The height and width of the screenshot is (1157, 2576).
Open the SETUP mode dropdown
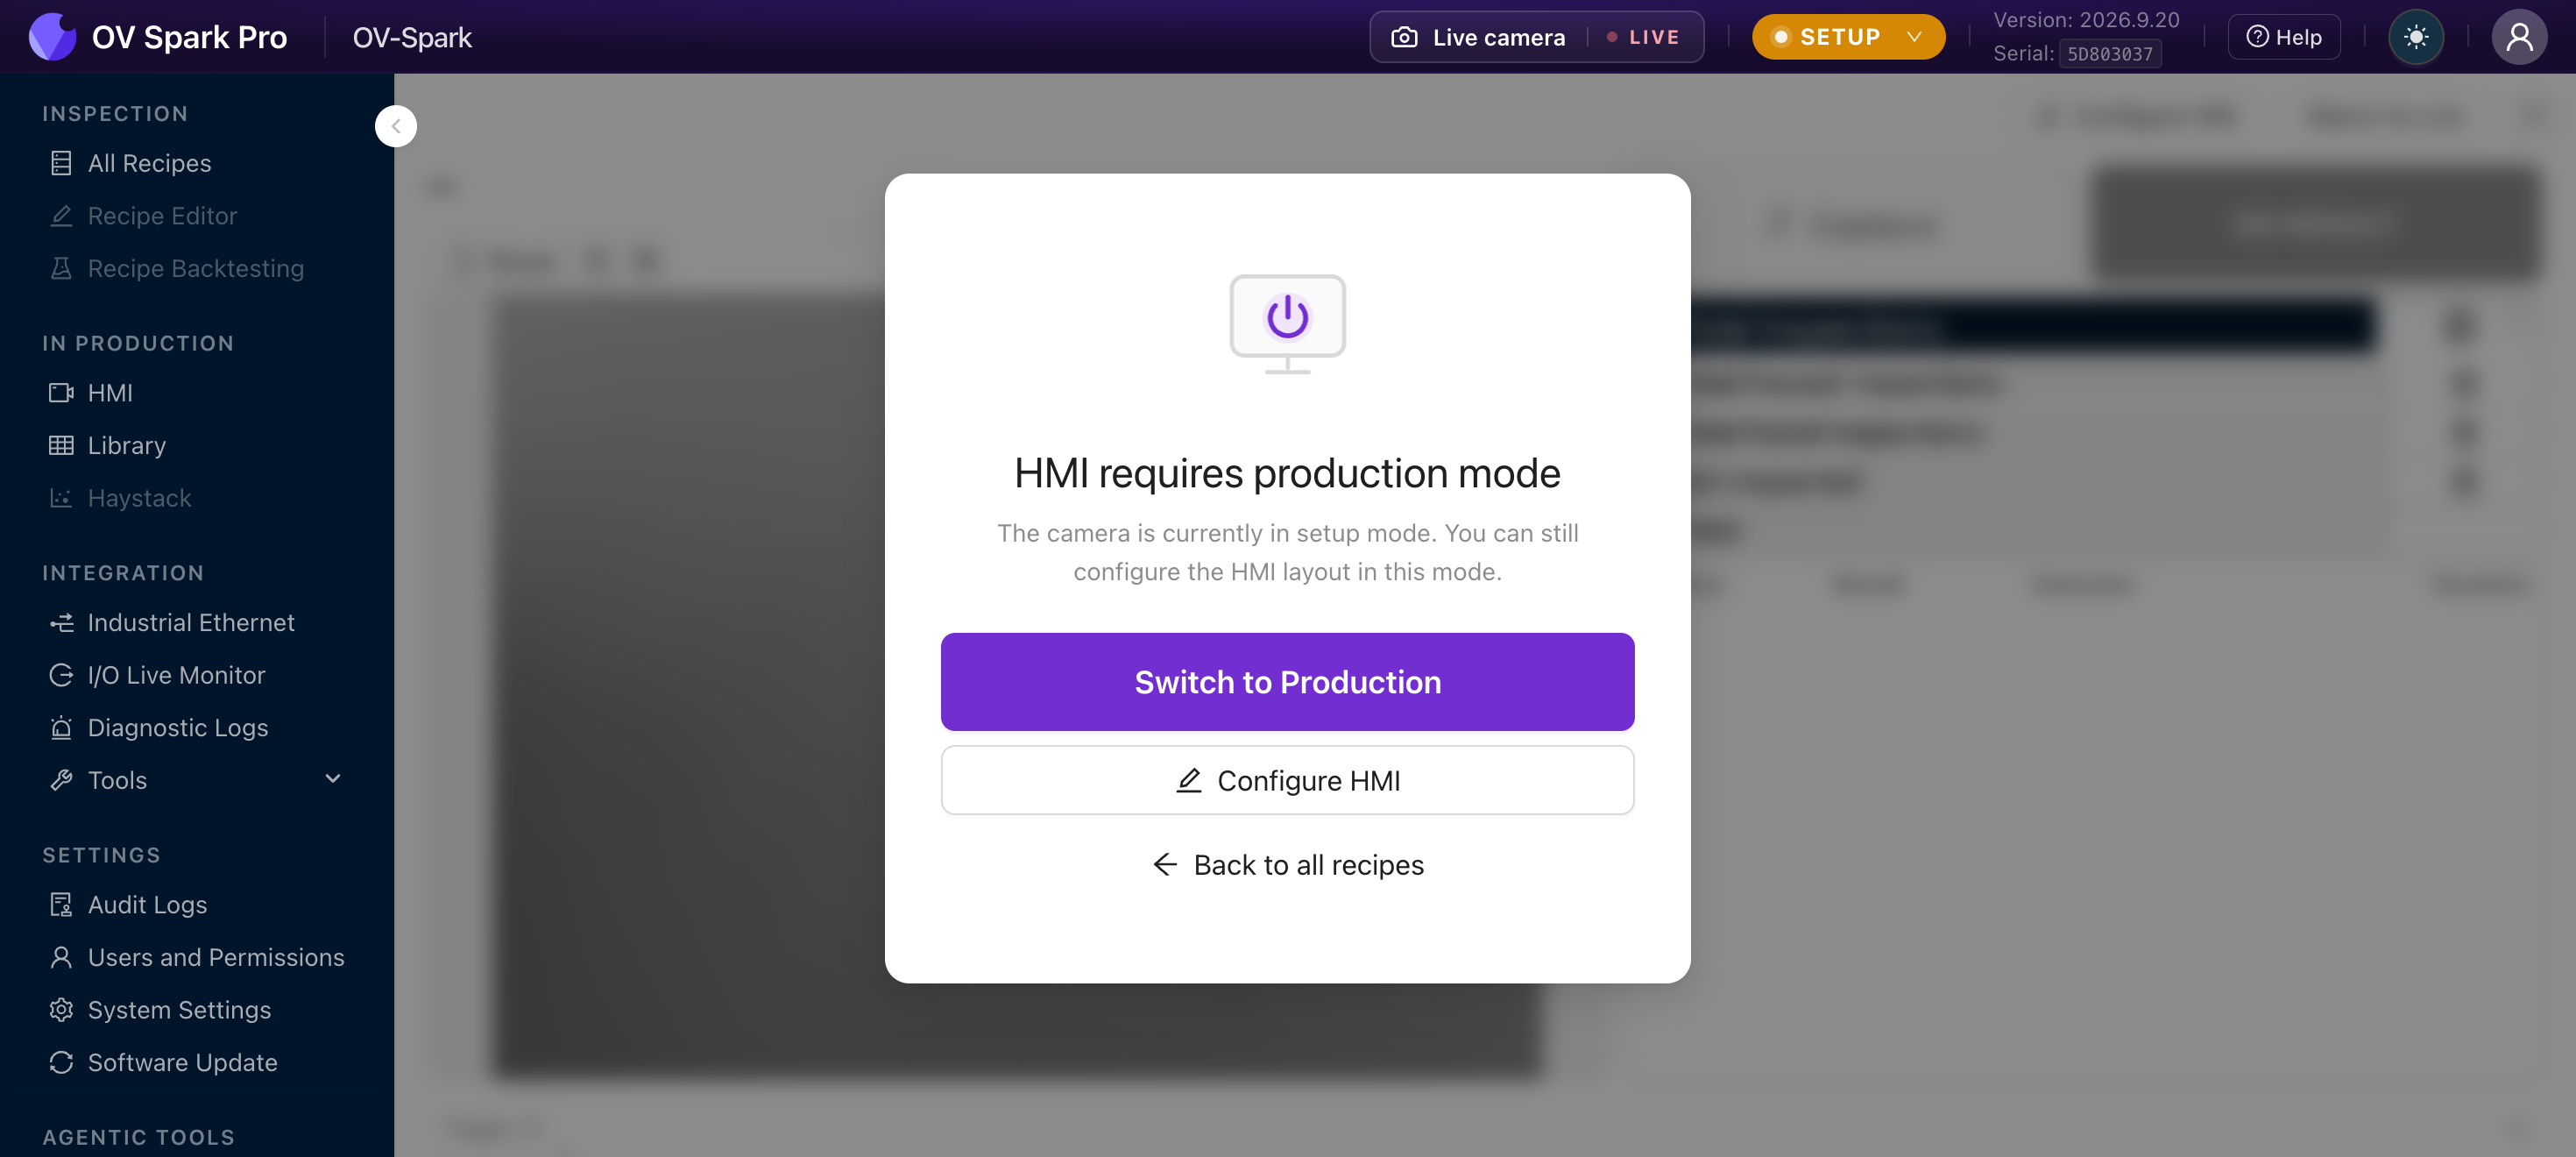click(x=1848, y=37)
